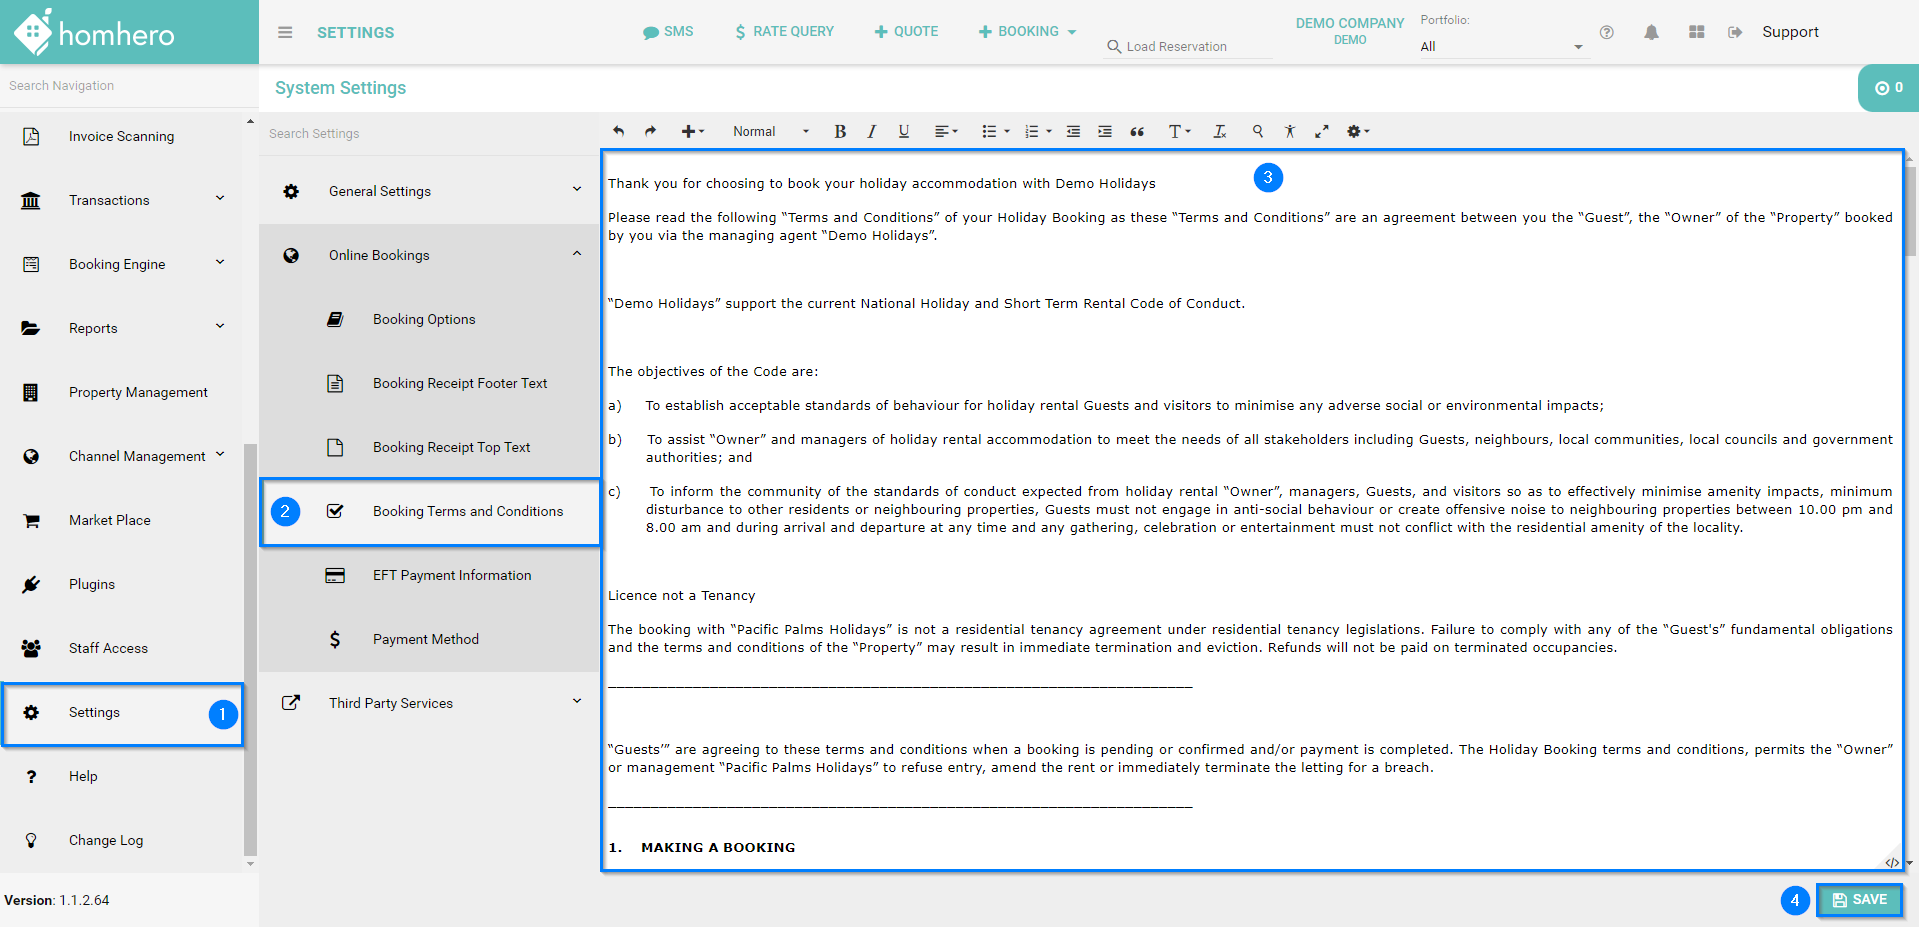Click the SAVE button
This screenshot has height=927, width=1919.
[1859, 900]
